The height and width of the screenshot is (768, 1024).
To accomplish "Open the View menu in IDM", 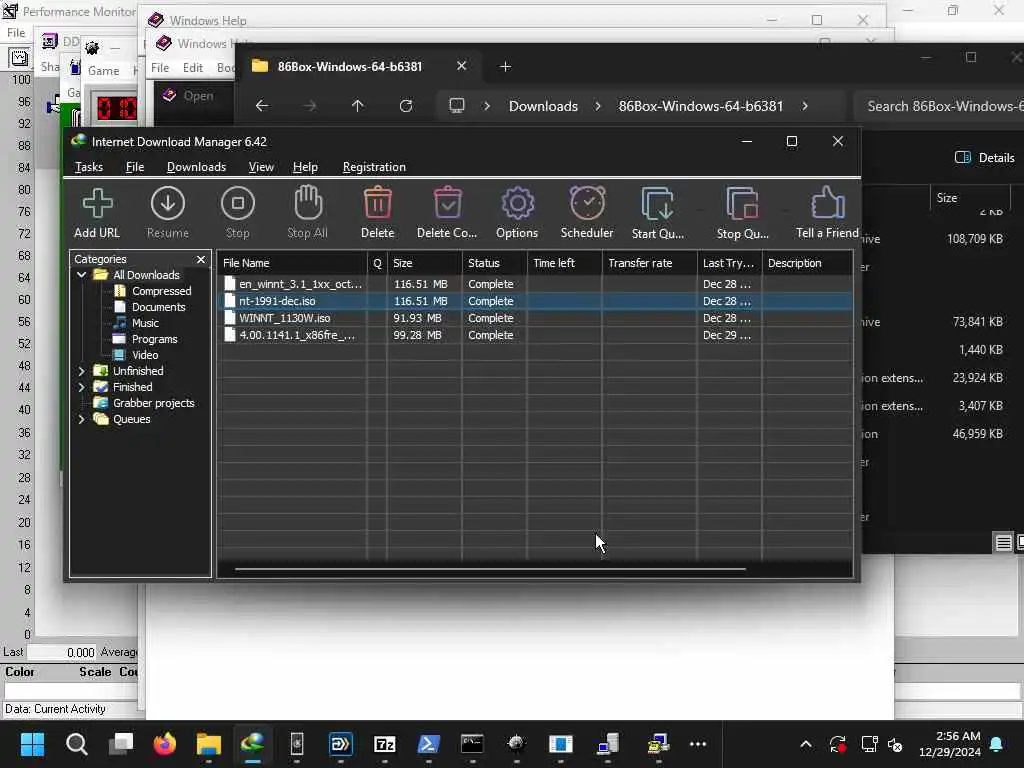I will tap(261, 167).
